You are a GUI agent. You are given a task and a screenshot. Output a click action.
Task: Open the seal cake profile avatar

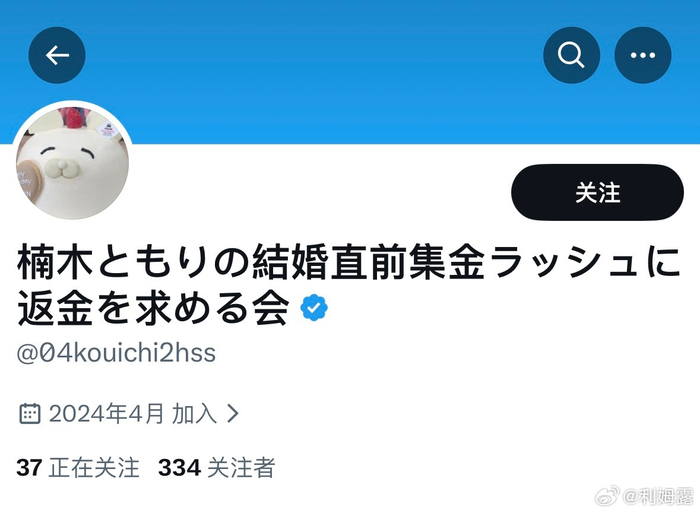point(73,162)
